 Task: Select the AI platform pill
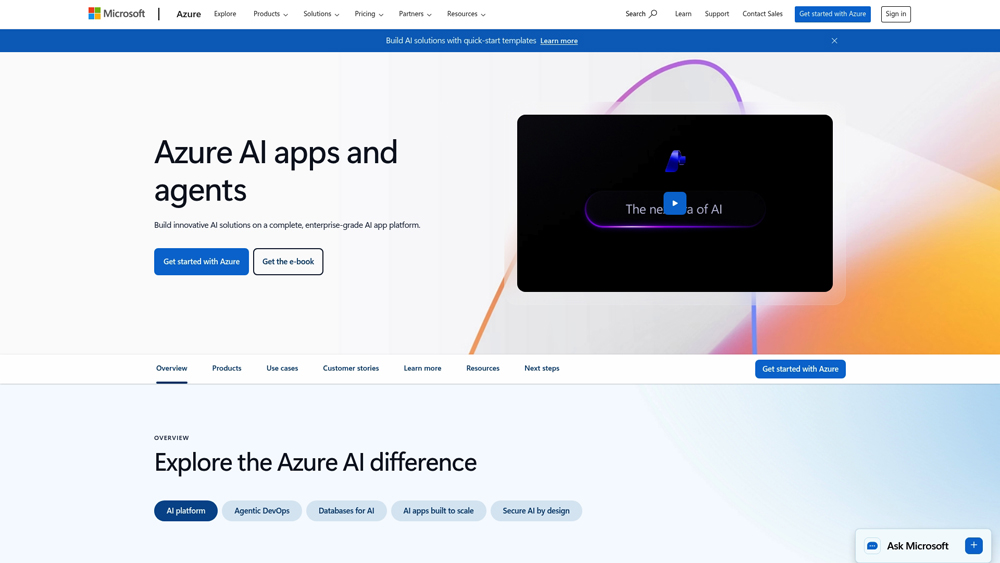coord(186,511)
